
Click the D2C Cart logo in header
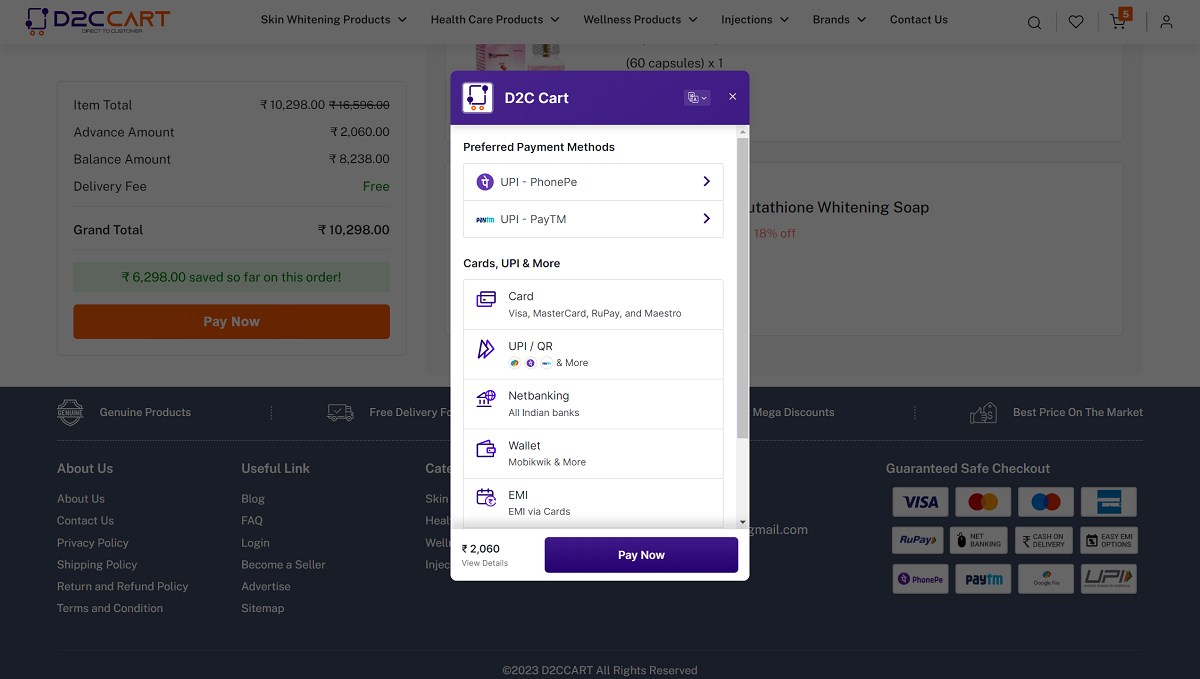pyautogui.click(x=97, y=21)
